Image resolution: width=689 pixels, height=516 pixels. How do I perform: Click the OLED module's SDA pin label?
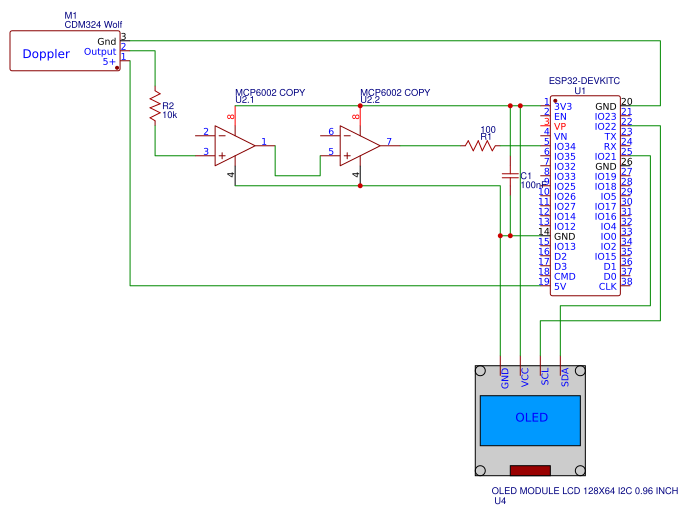pos(565,377)
